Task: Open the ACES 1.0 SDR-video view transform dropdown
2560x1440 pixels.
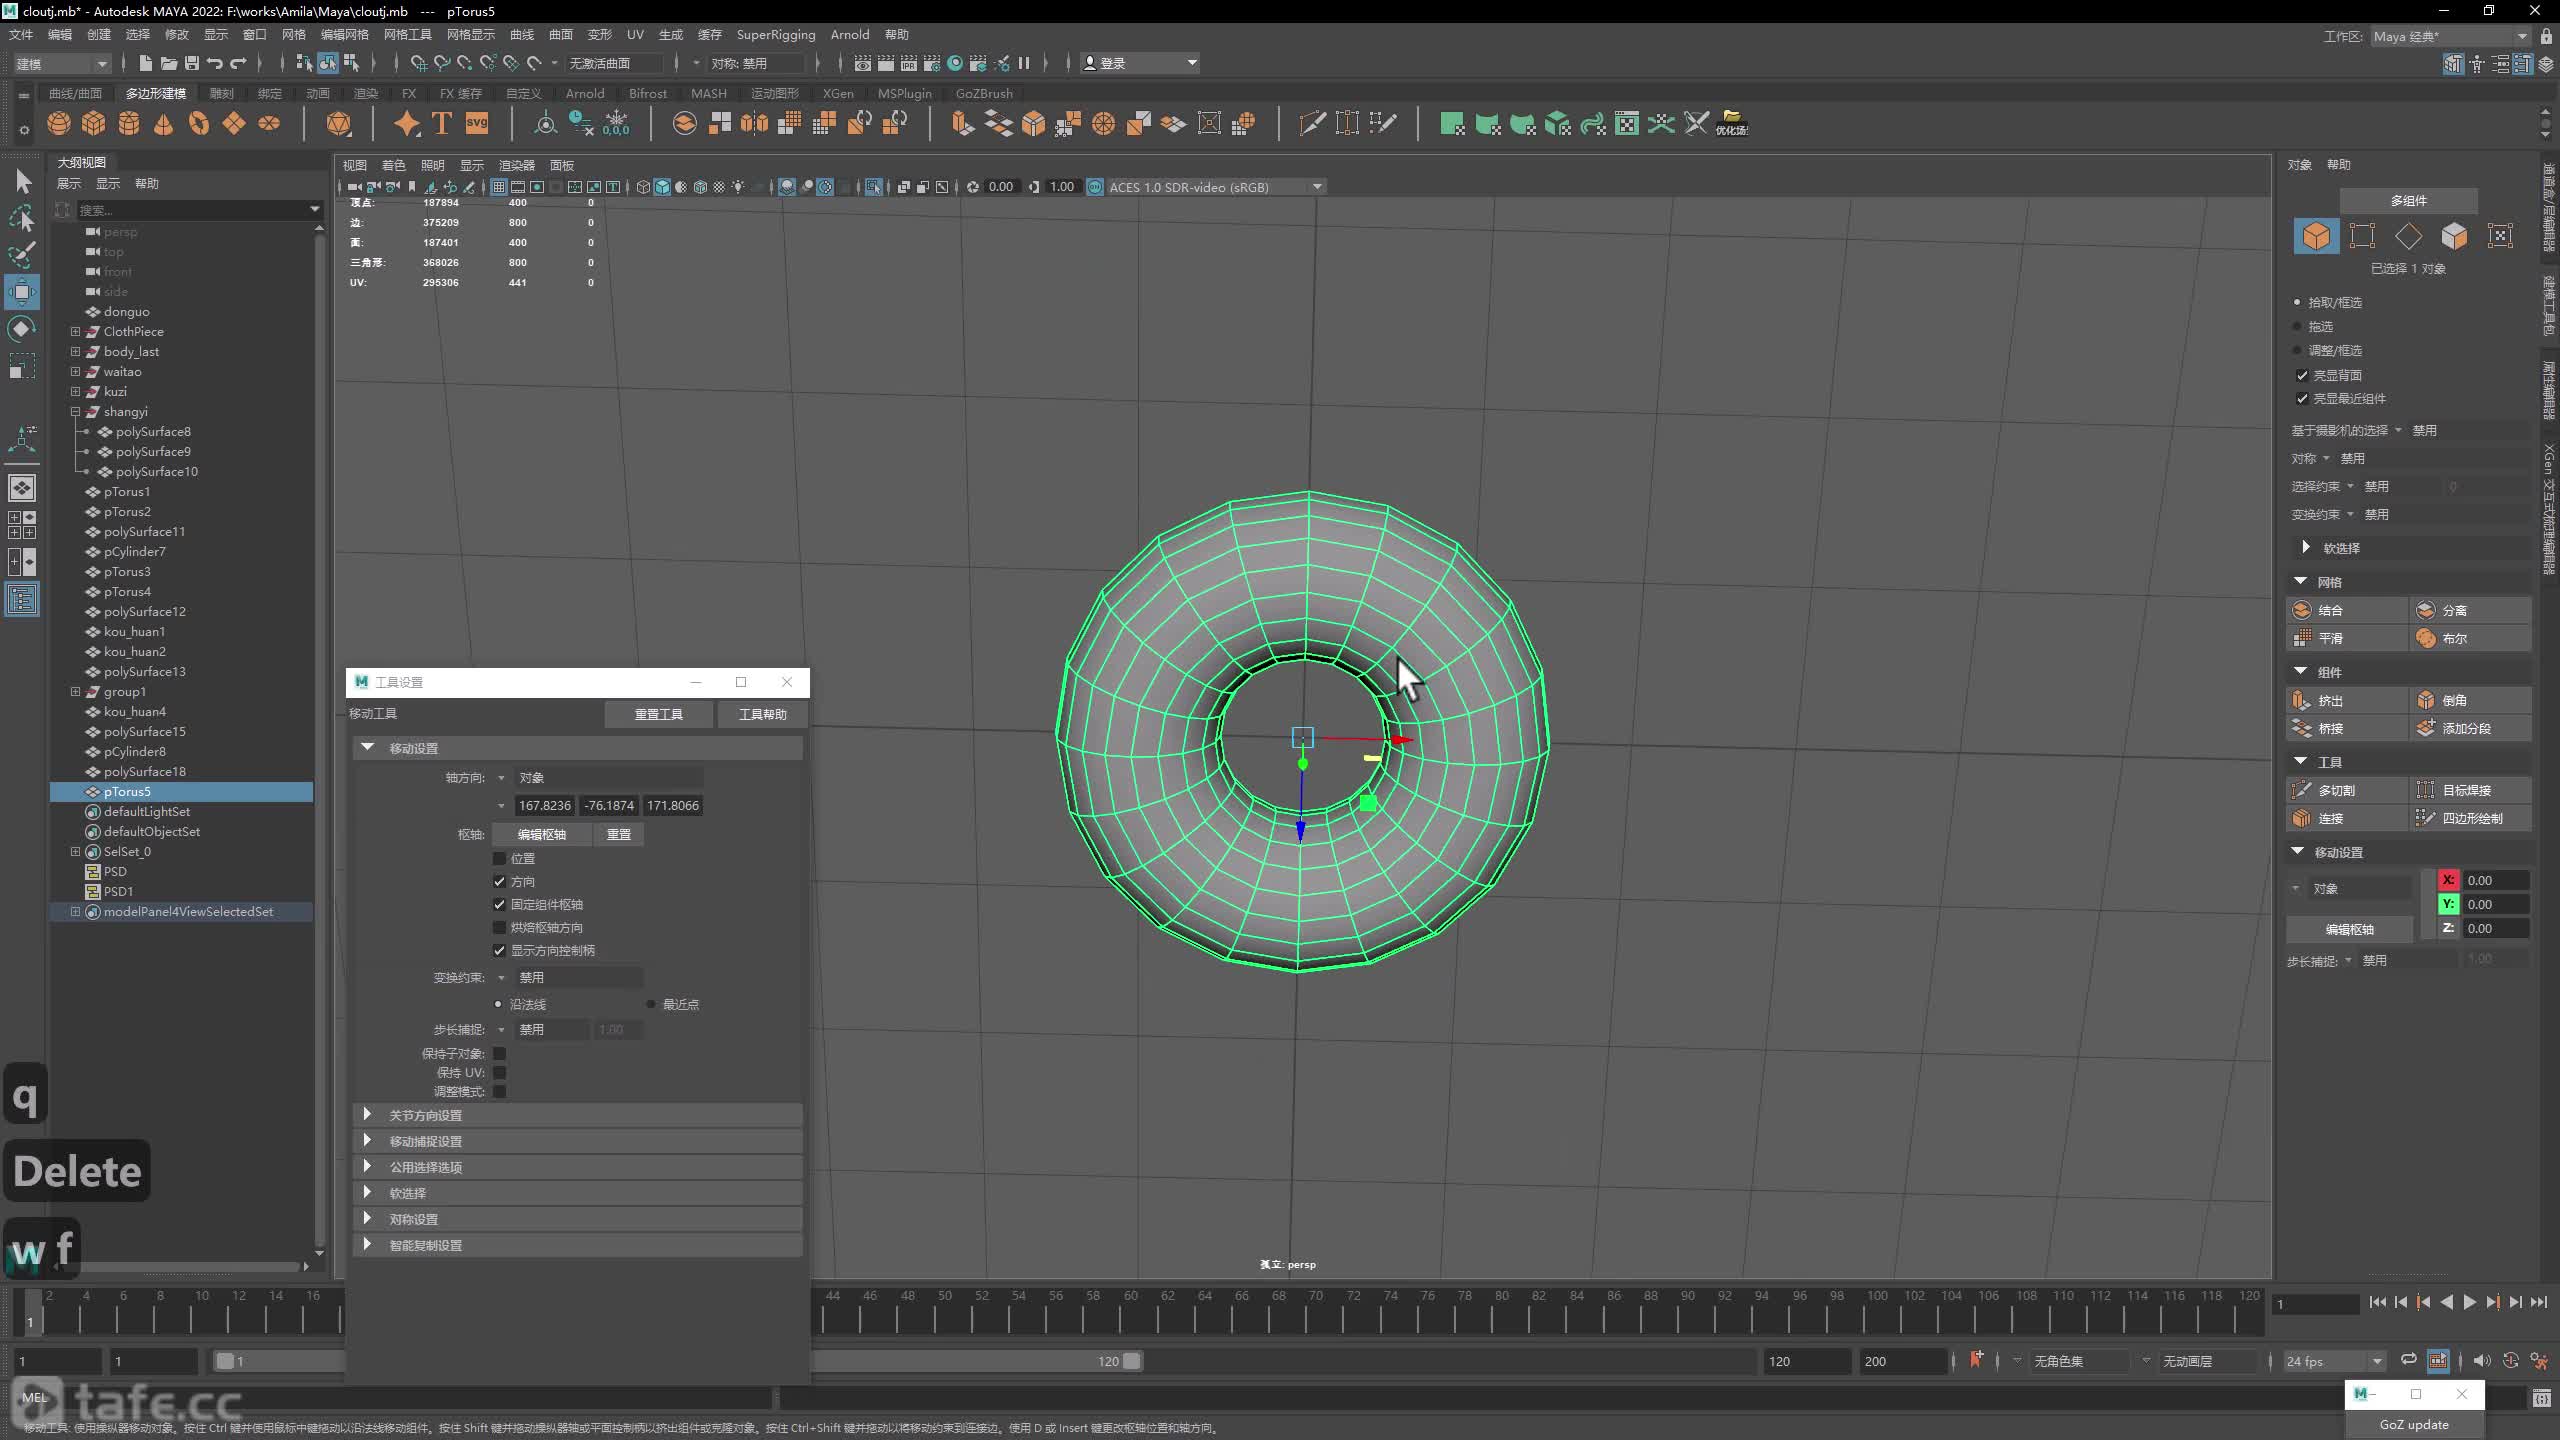Action: pyautogui.click(x=1215, y=187)
